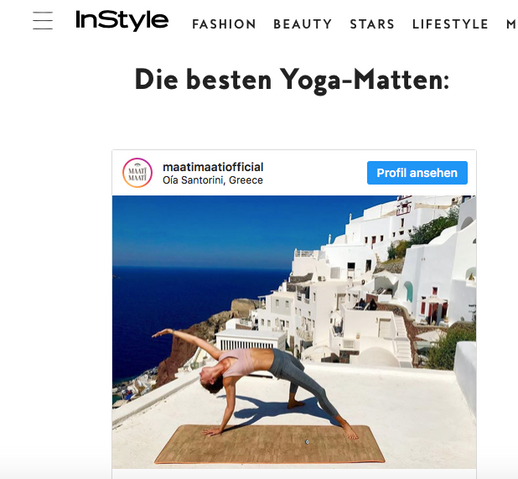
Task: Click the Maati Maati profile avatar
Action: point(137,173)
